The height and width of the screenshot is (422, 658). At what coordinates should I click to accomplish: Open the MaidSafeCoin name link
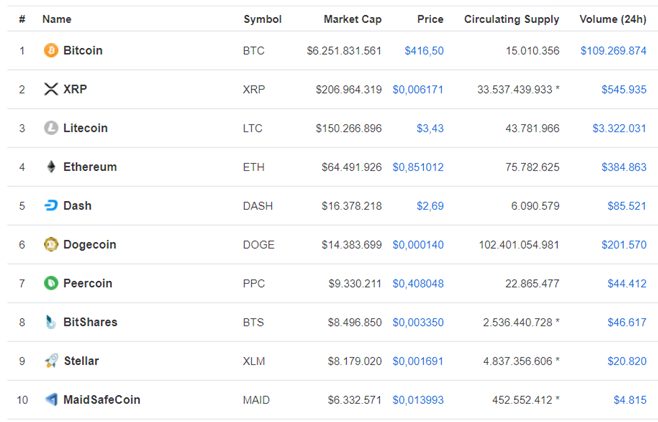click(102, 399)
